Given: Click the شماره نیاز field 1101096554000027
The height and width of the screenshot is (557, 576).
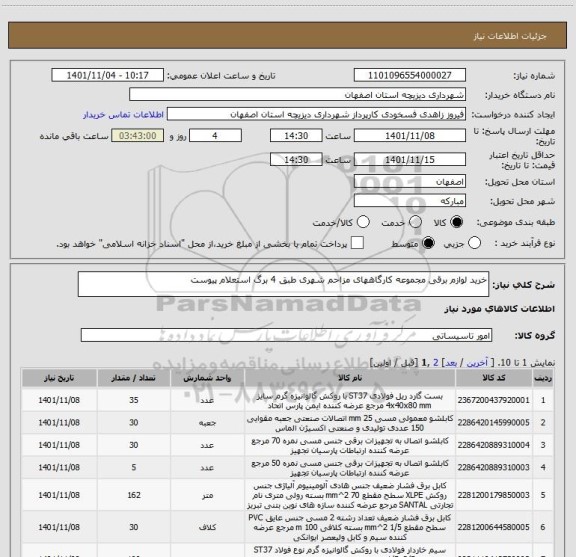Looking at the screenshot, I should pyautogui.click(x=410, y=75).
